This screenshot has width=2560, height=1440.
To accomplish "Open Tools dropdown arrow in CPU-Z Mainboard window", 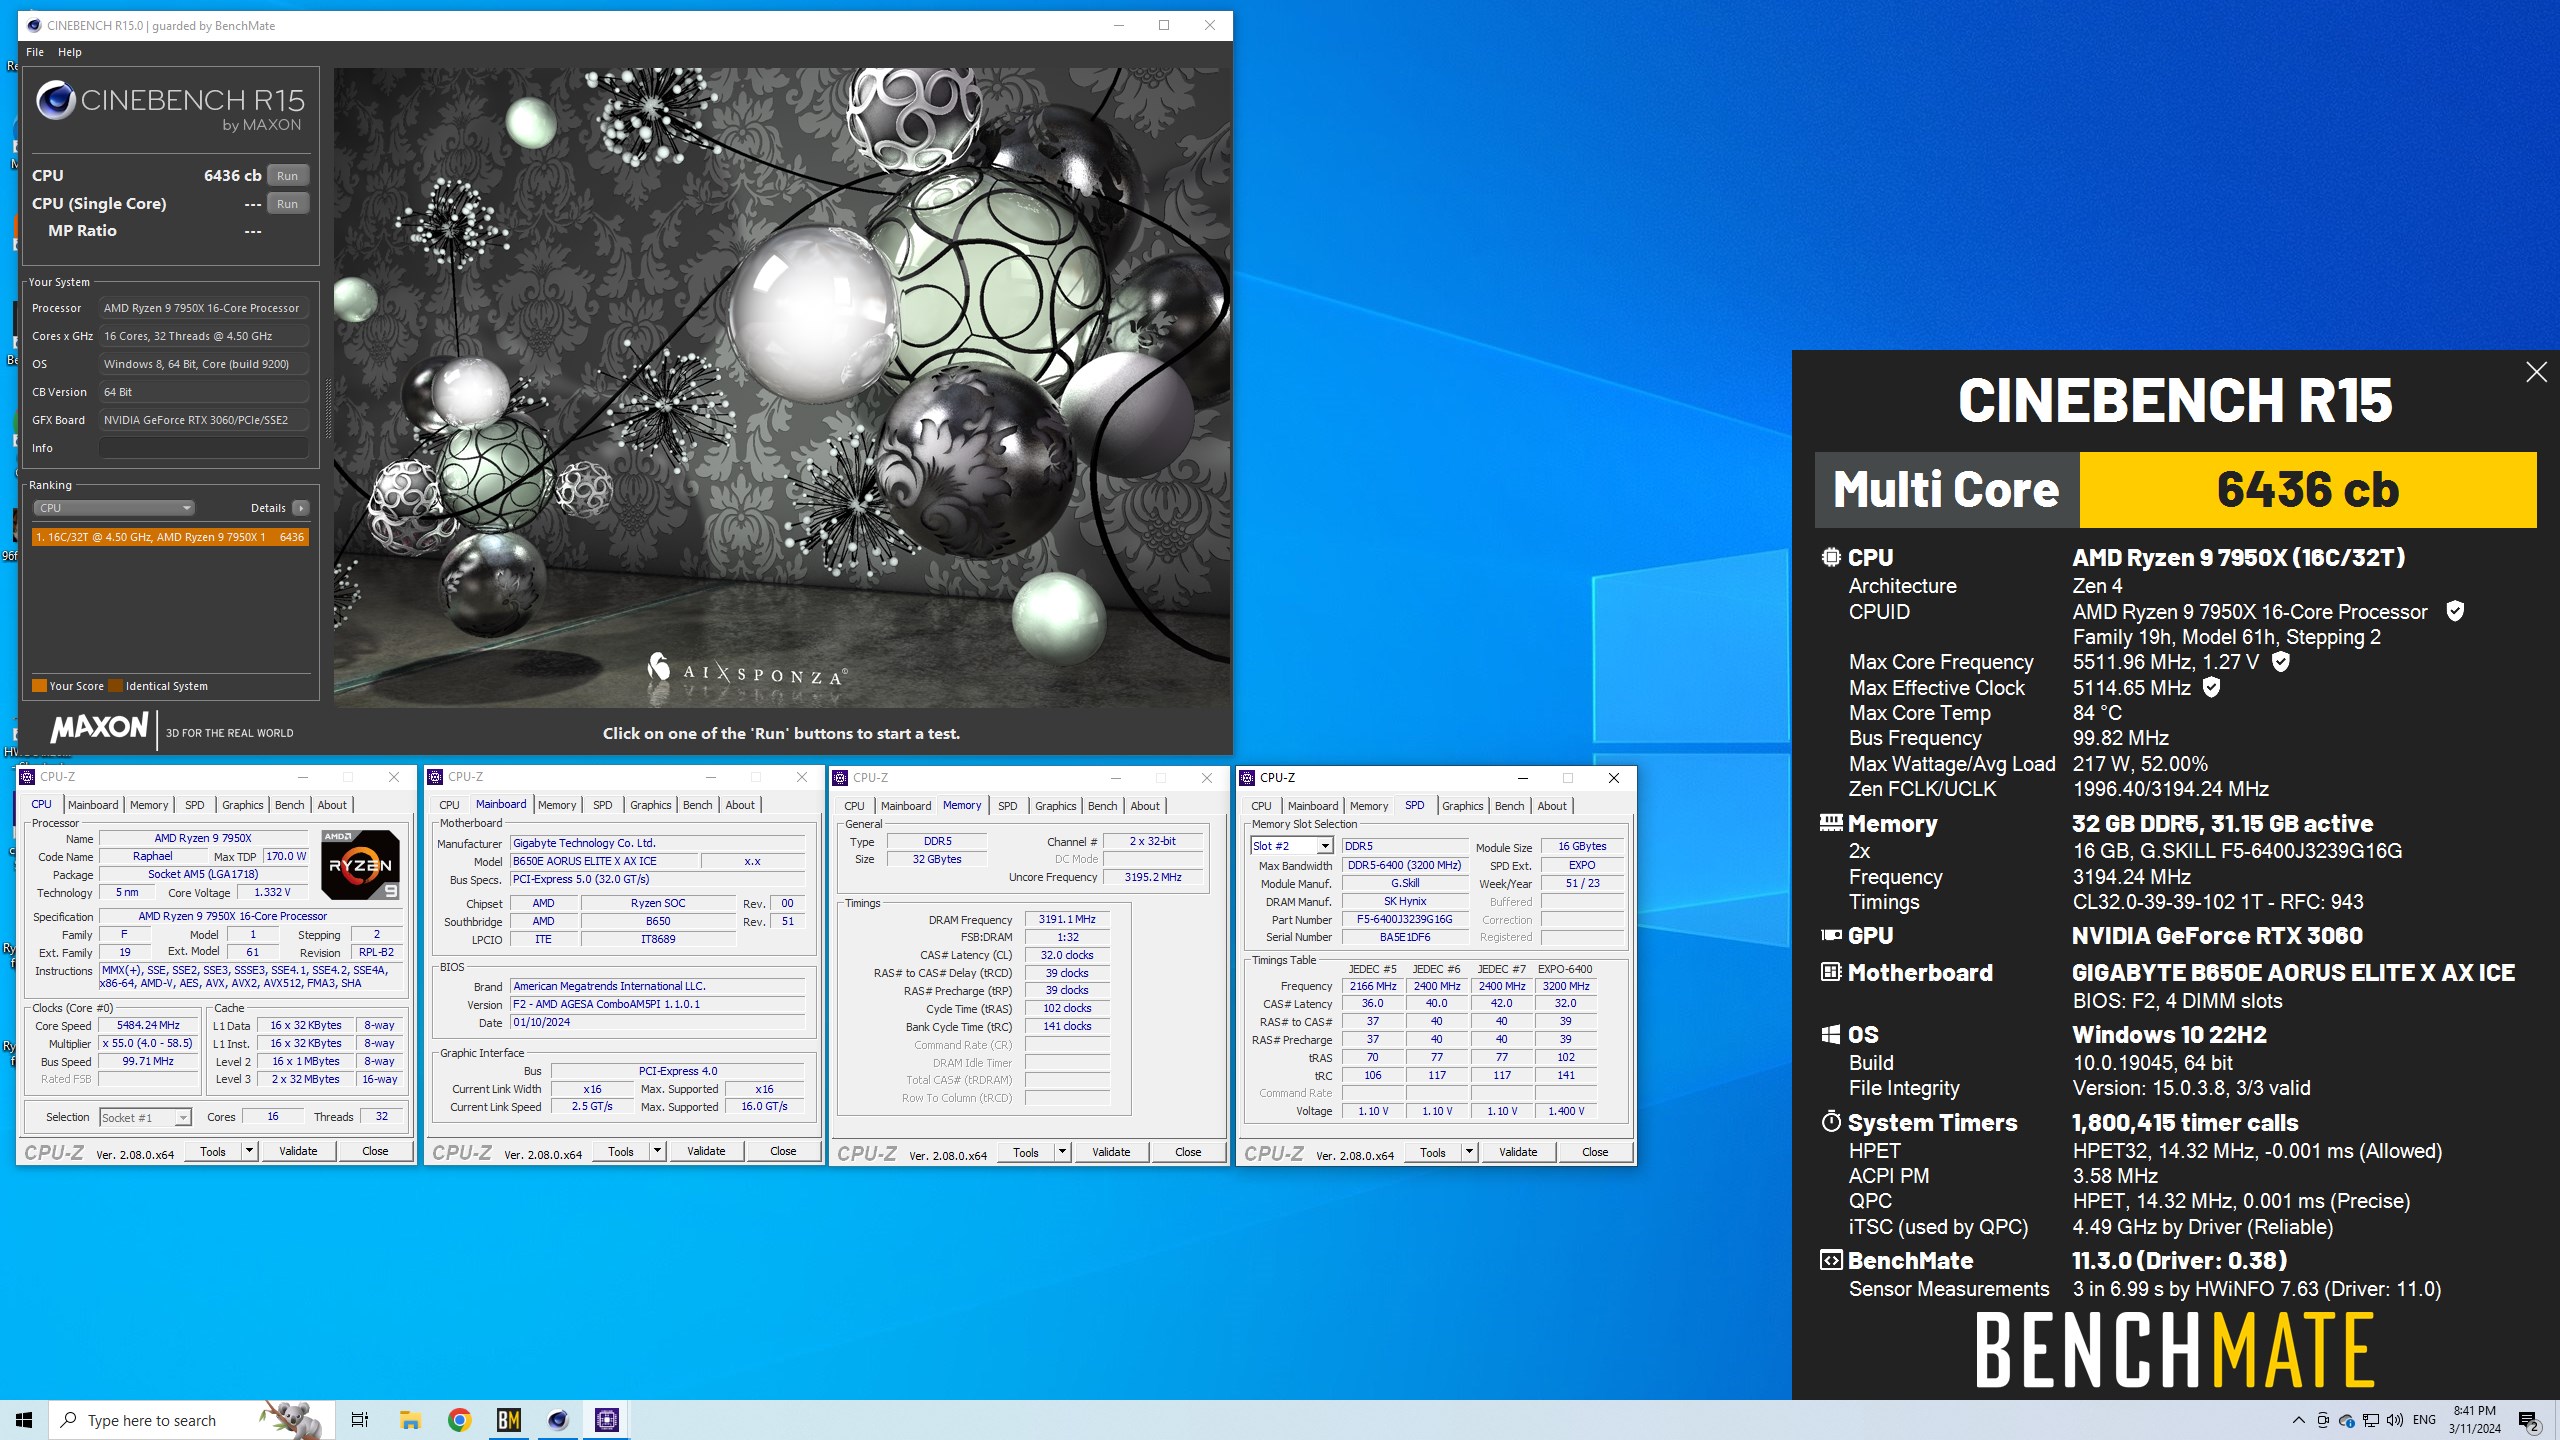I will tap(657, 1151).
